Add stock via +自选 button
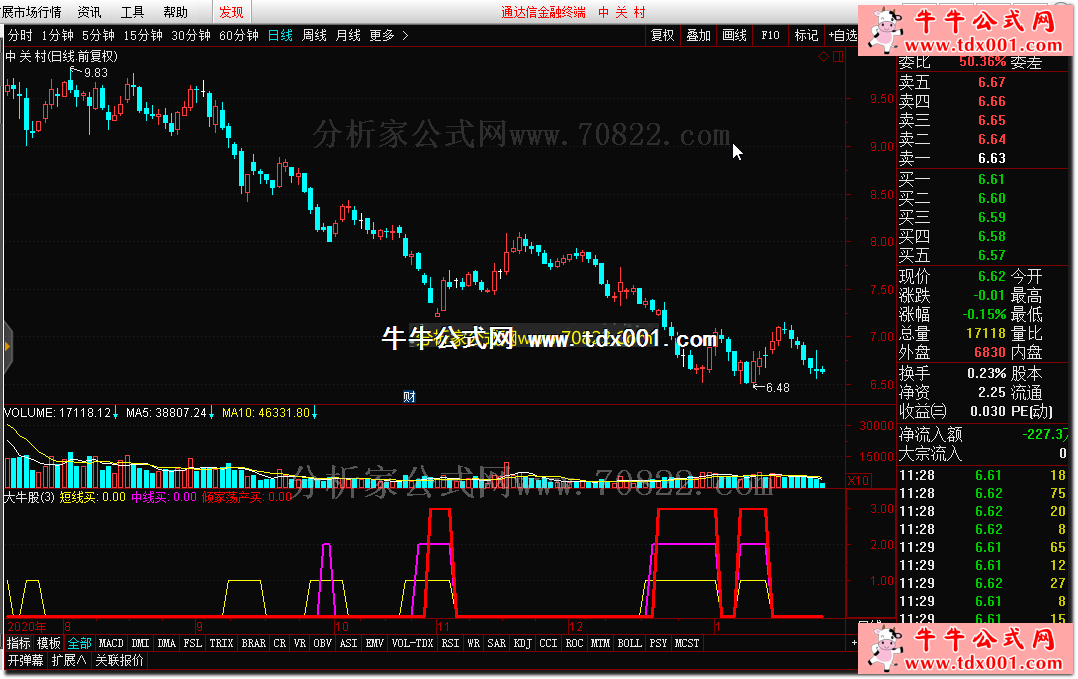The image size is (1078, 679). [843, 35]
